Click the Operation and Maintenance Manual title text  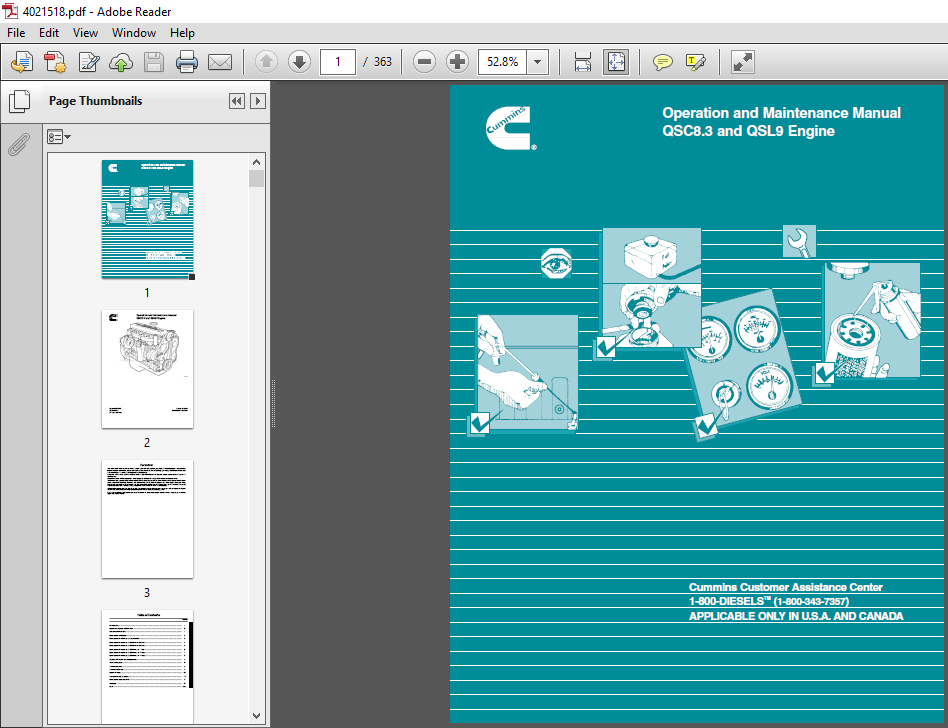tap(781, 113)
